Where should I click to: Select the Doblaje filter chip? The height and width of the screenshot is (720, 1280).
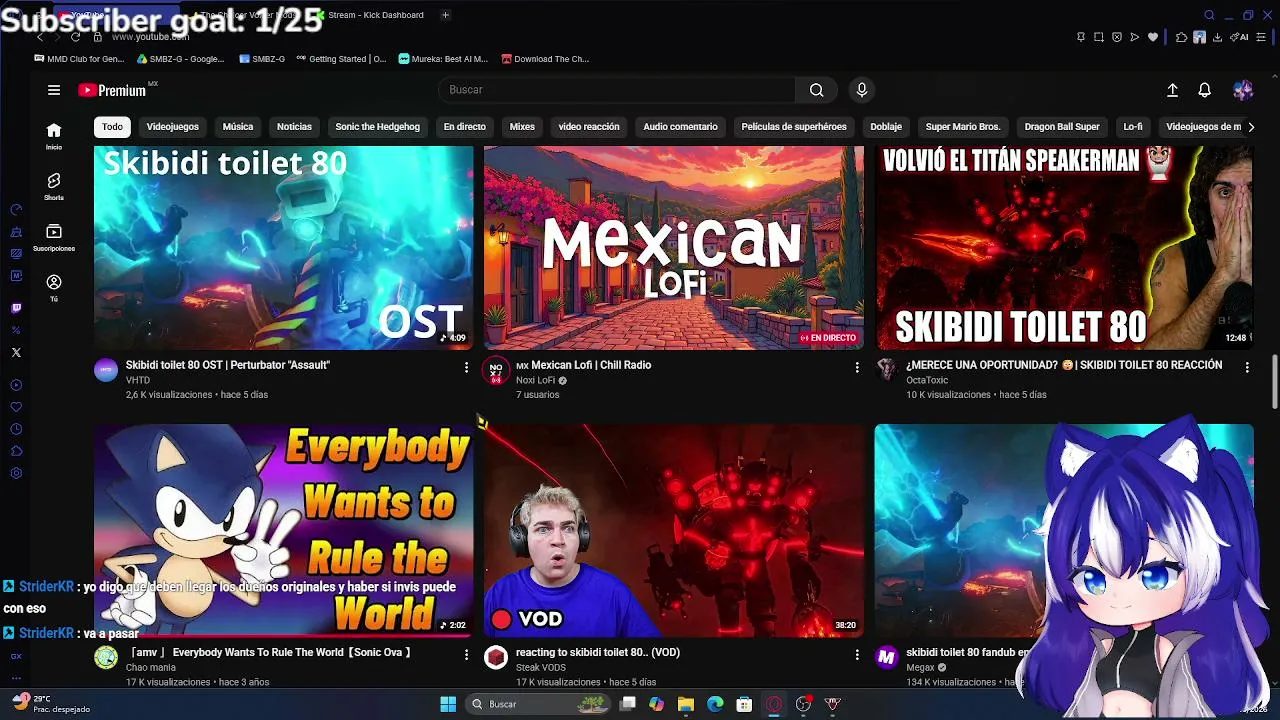pyautogui.click(x=886, y=127)
